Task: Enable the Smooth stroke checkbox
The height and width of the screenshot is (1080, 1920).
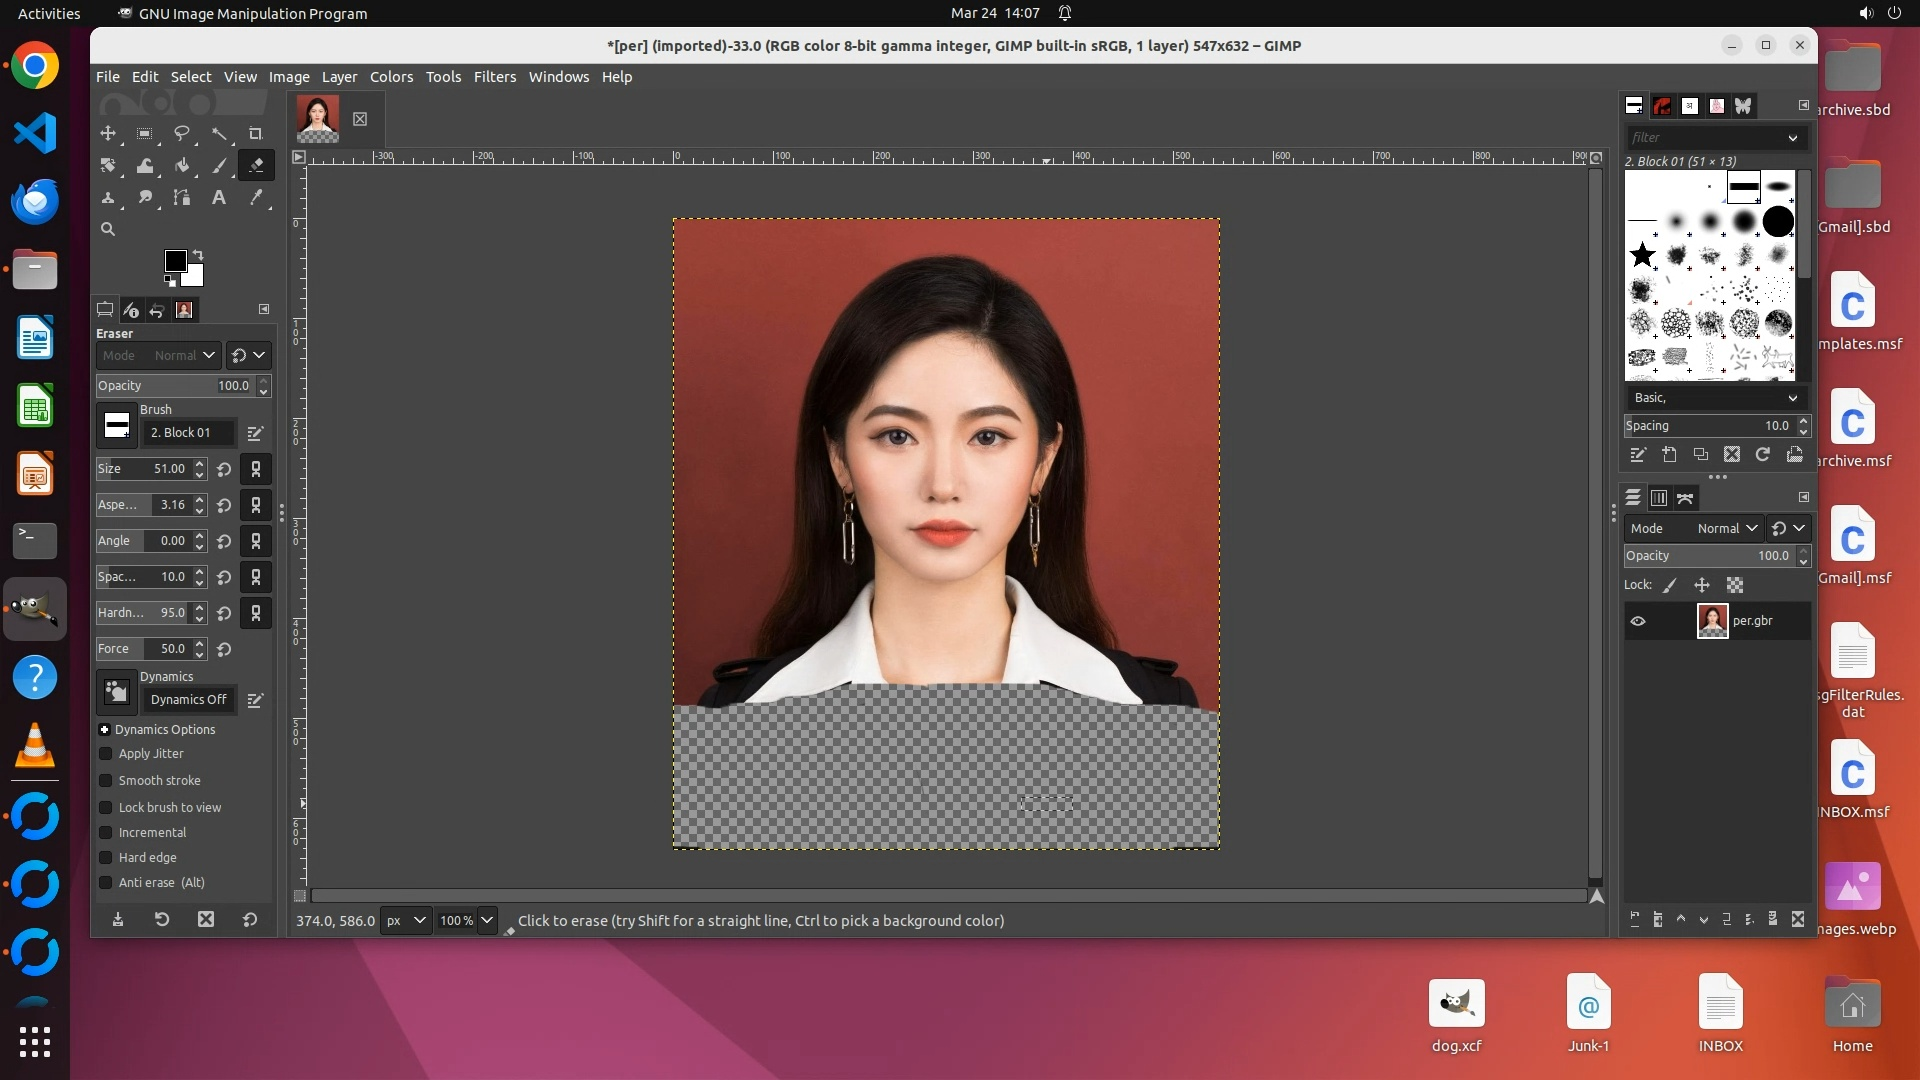Action: point(106,781)
